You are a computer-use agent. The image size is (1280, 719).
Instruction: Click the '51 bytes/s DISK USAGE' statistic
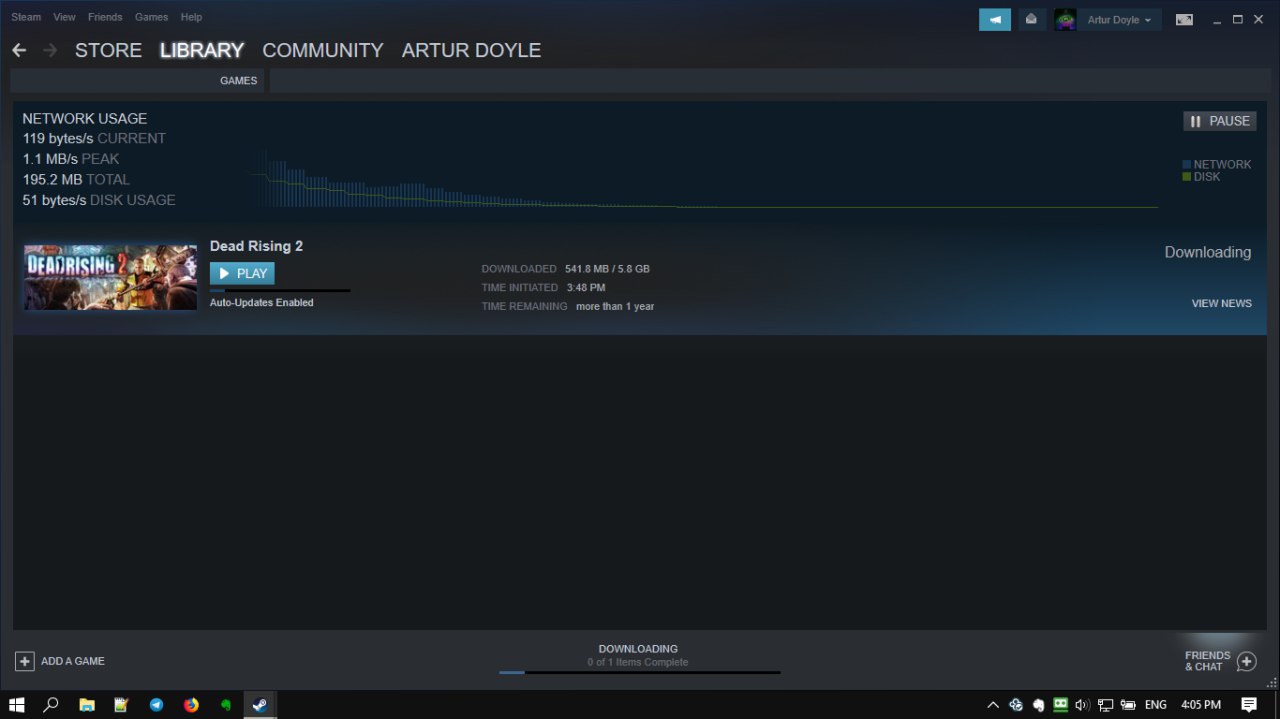click(99, 200)
